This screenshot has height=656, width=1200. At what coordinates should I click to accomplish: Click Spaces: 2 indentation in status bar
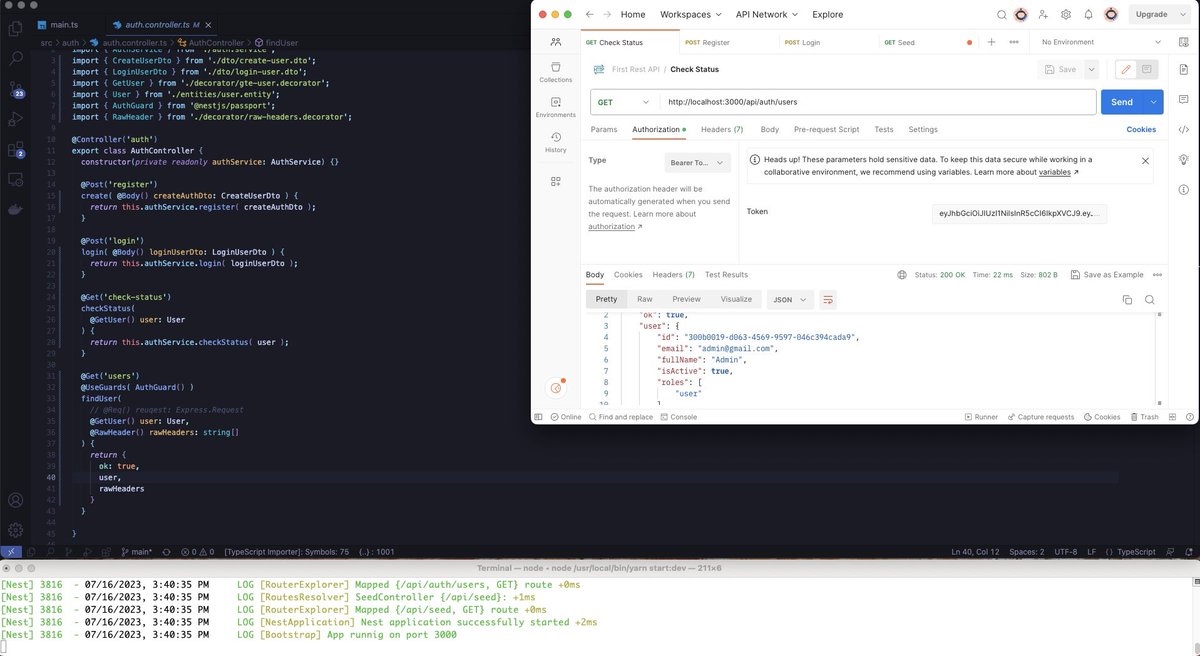tap(1026, 551)
